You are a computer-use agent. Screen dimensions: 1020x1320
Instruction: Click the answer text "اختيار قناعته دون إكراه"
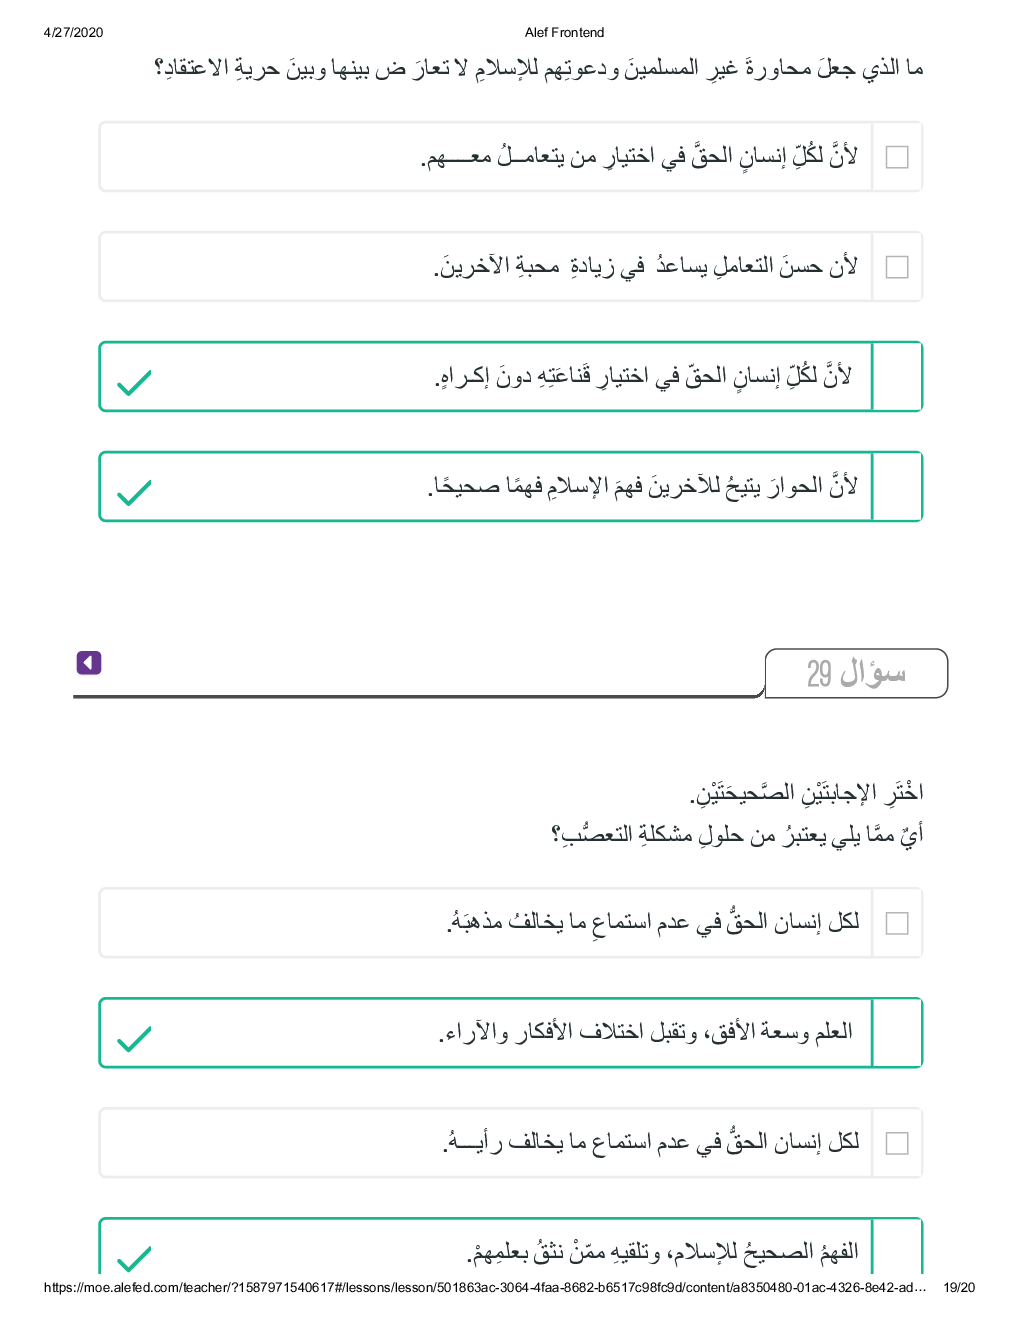pos(642,377)
